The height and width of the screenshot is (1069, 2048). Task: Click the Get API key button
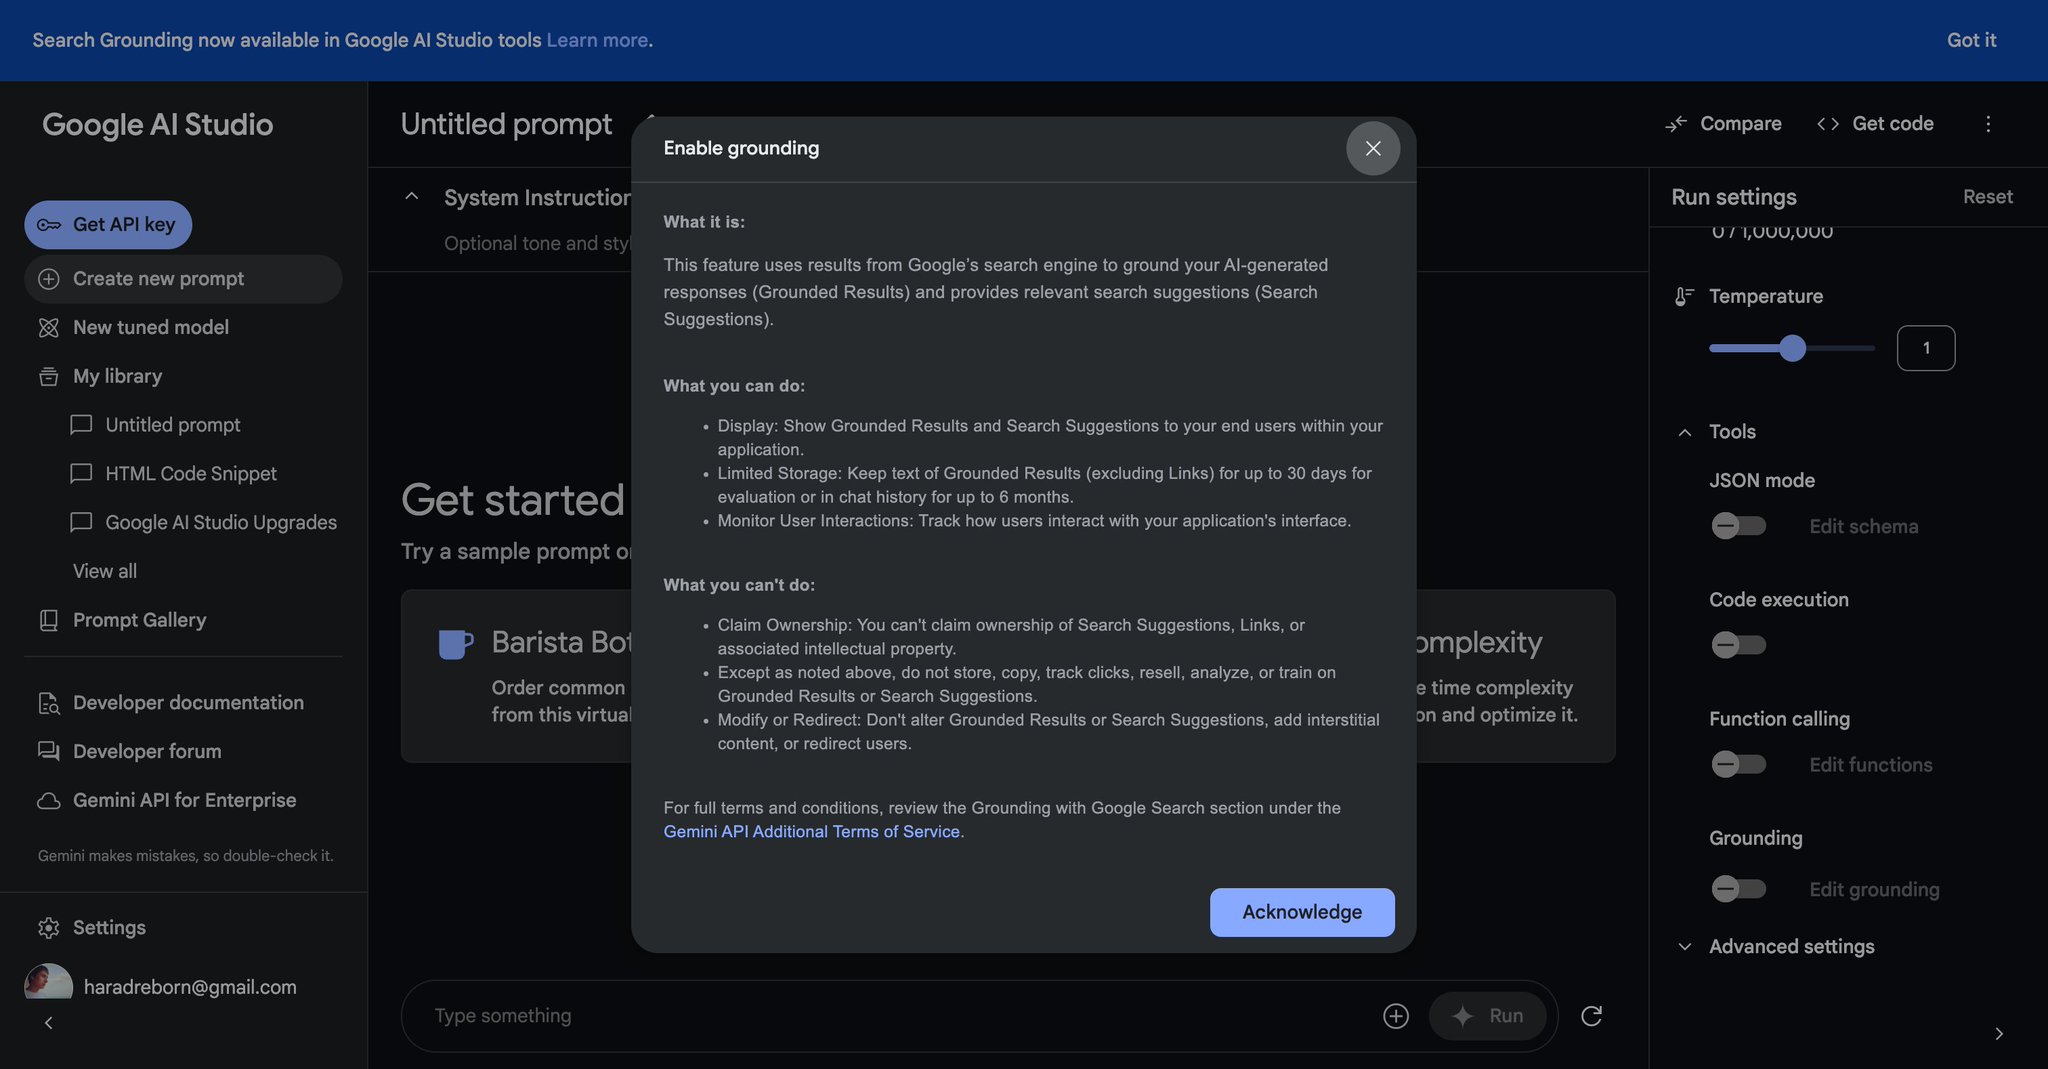108,225
